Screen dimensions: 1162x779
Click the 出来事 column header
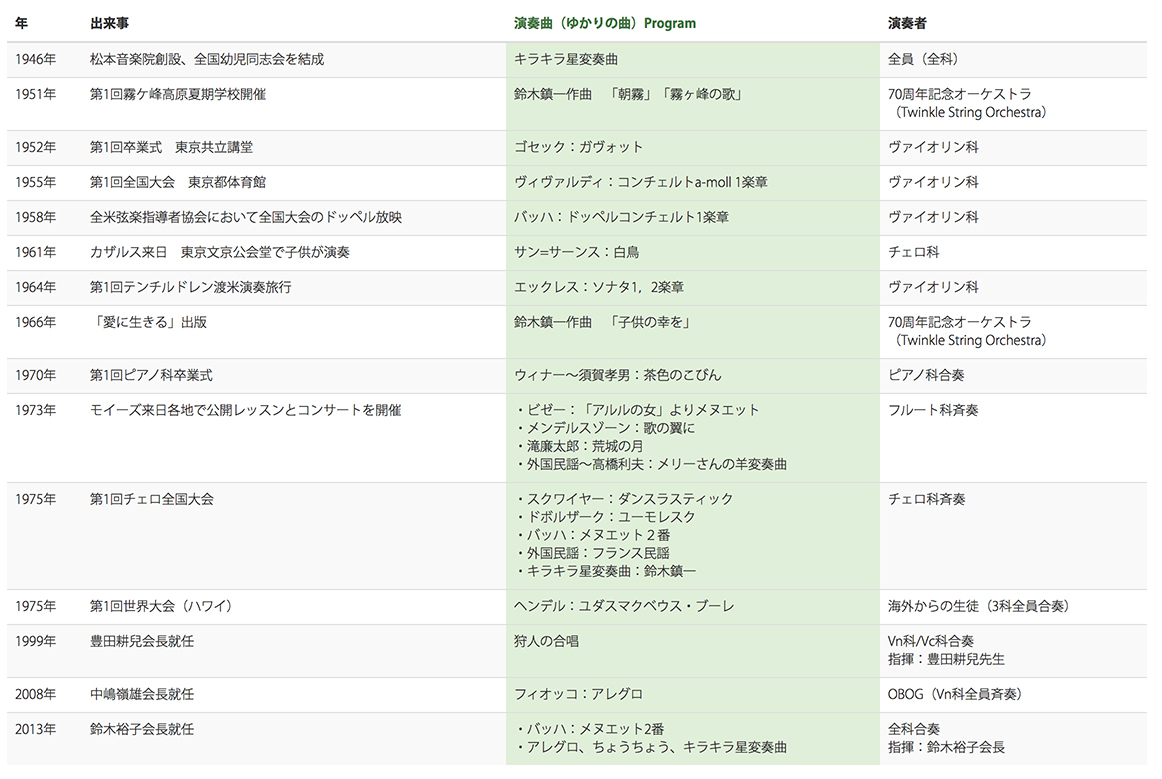[109, 23]
